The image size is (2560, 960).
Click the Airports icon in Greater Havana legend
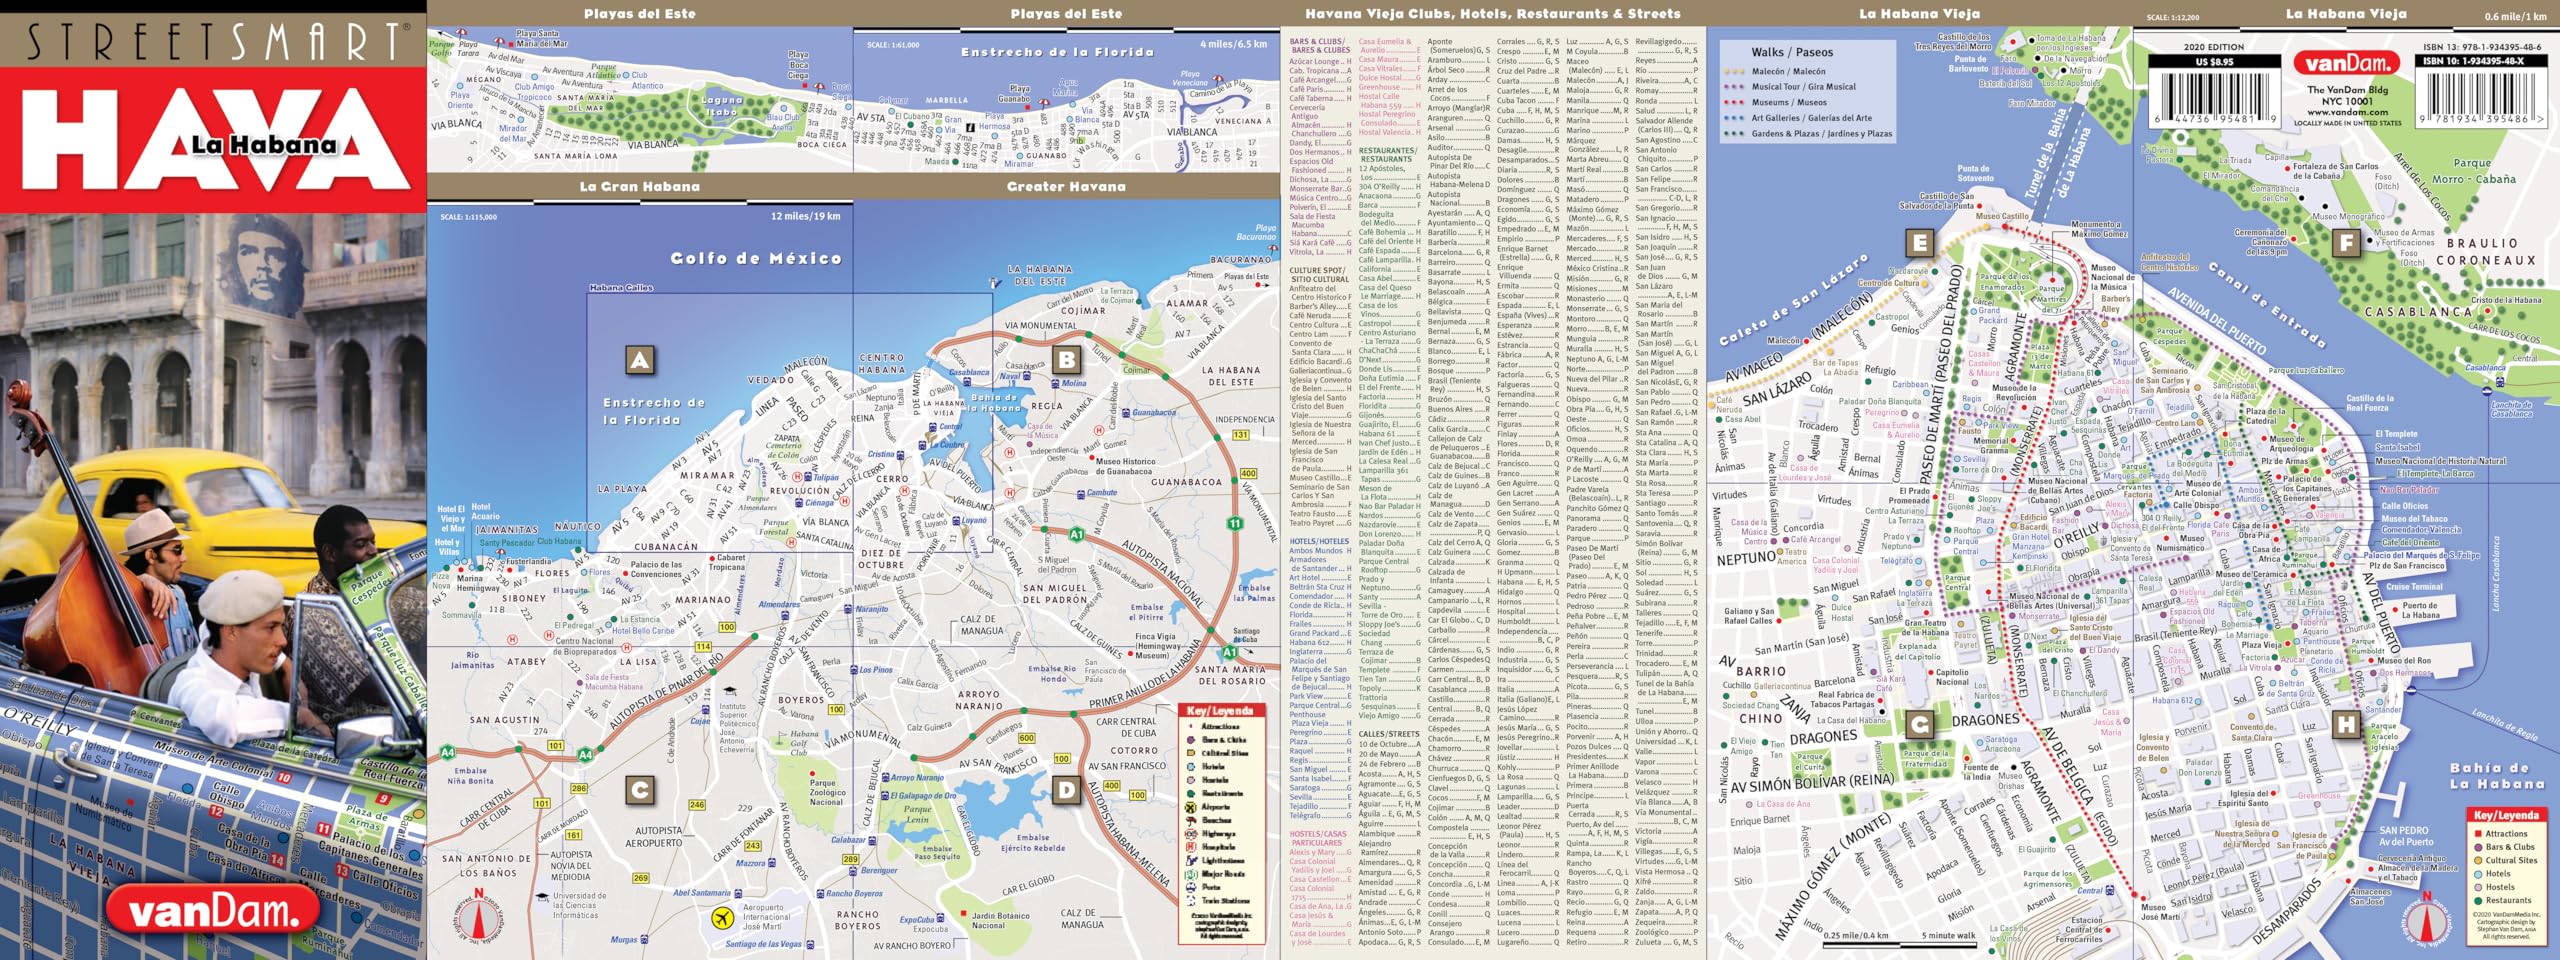[1190, 806]
